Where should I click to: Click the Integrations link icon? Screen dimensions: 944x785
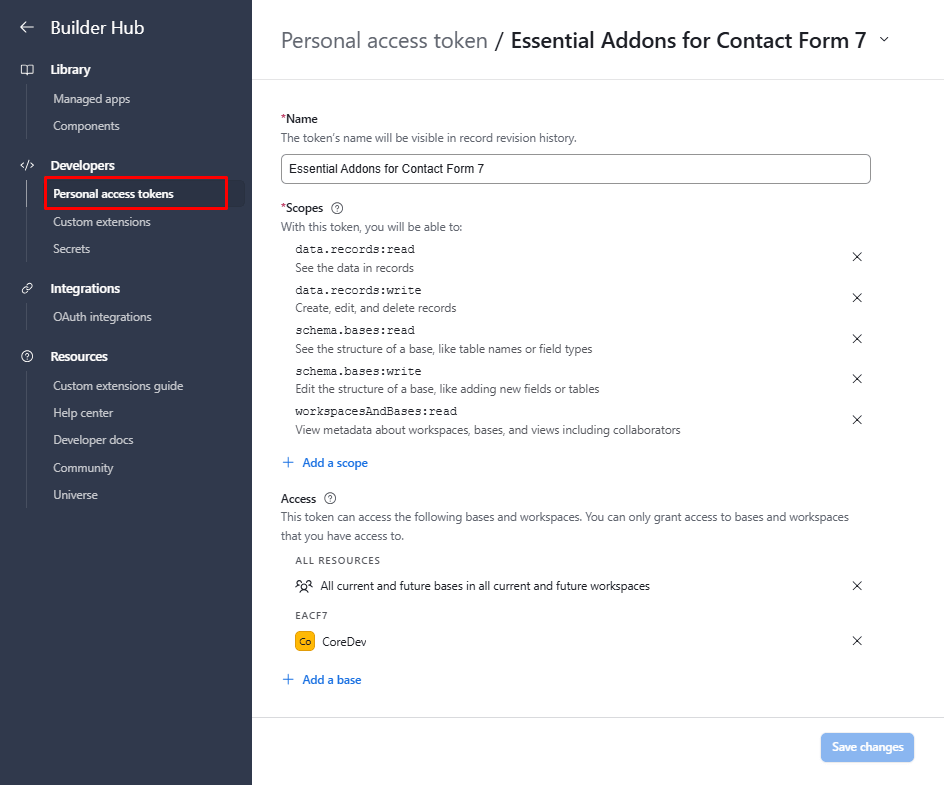coord(27,288)
